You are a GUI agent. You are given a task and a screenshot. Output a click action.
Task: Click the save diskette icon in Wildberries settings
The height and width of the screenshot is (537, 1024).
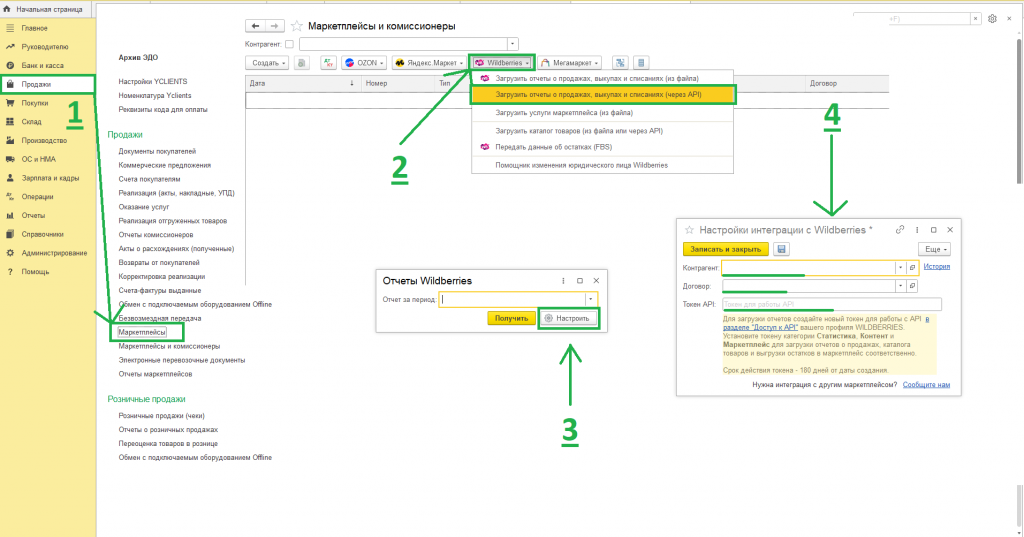coord(781,249)
